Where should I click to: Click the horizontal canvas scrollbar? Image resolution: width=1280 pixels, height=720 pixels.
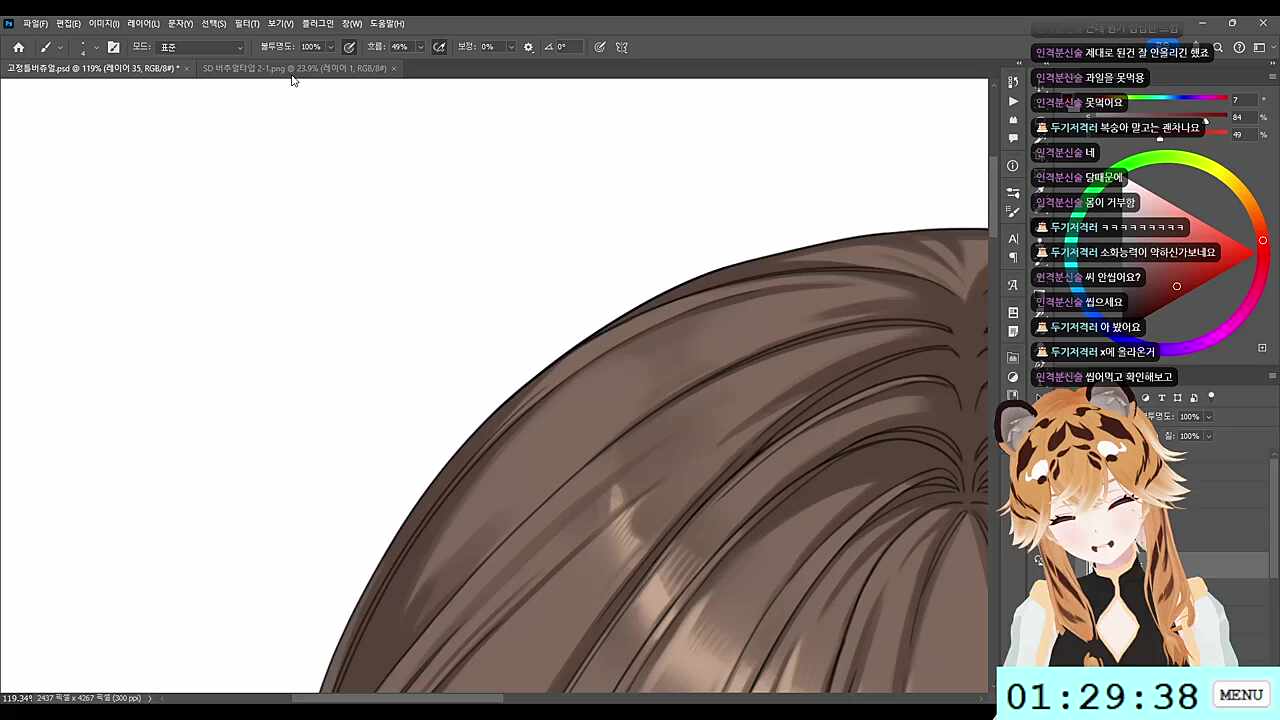tap(398, 698)
